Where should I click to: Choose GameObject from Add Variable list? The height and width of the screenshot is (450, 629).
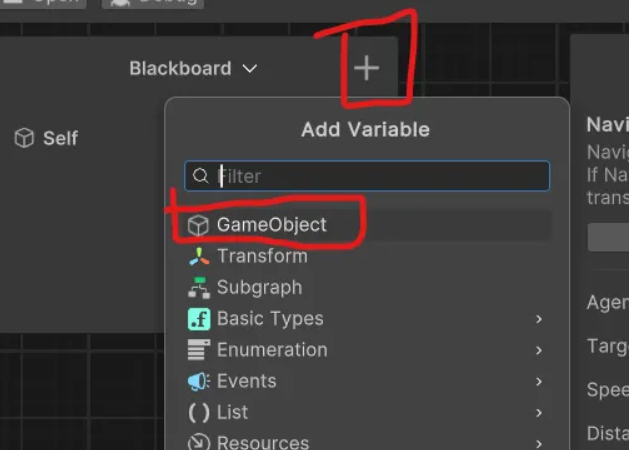(x=271, y=225)
